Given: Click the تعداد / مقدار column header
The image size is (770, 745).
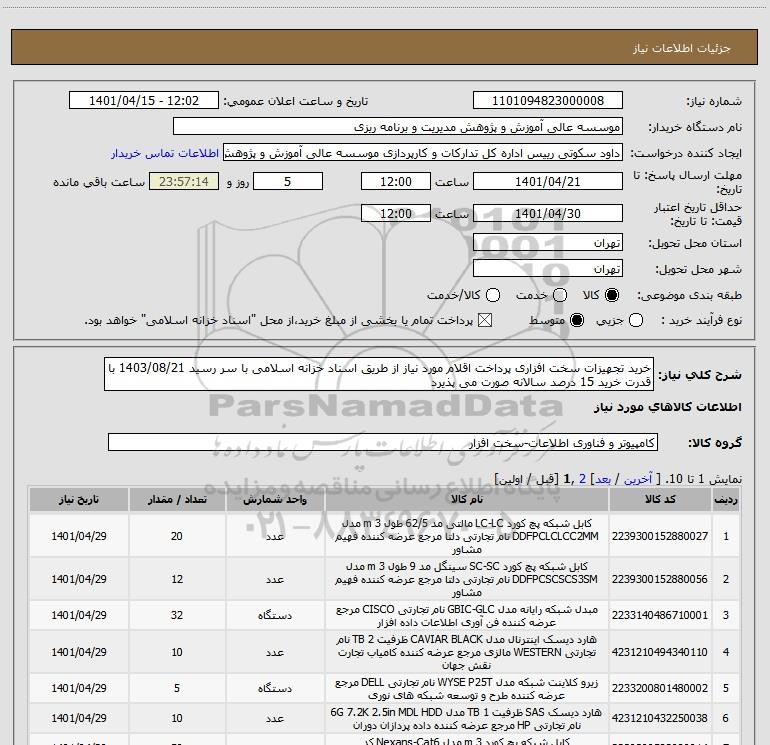Looking at the screenshot, I should (177, 499).
